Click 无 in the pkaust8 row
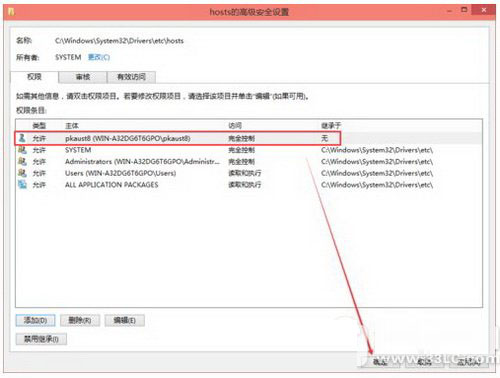 (325, 138)
